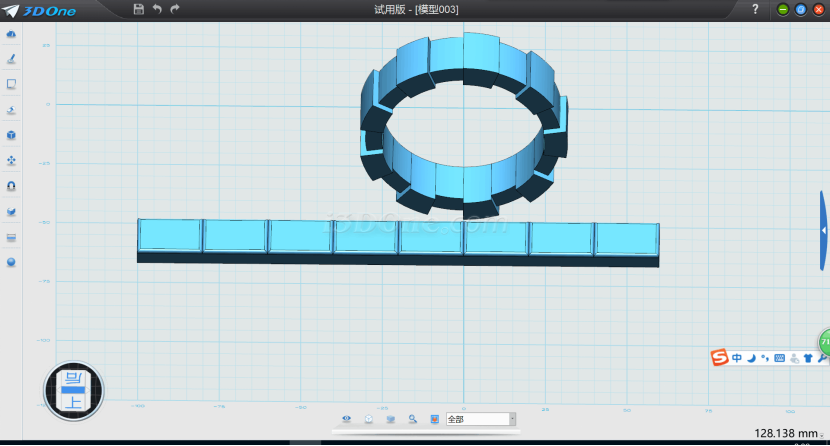
Task: Undo the last action
Action: coord(157,9)
